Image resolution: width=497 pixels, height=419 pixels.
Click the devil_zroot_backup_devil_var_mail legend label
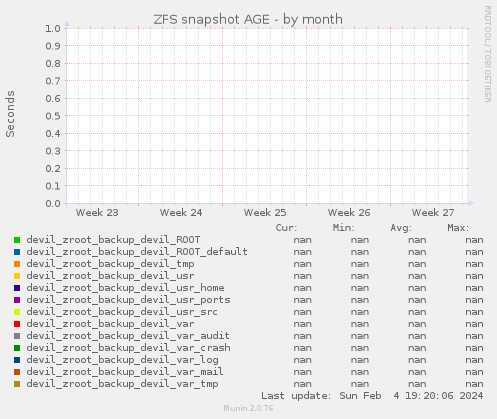[x=125, y=372]
